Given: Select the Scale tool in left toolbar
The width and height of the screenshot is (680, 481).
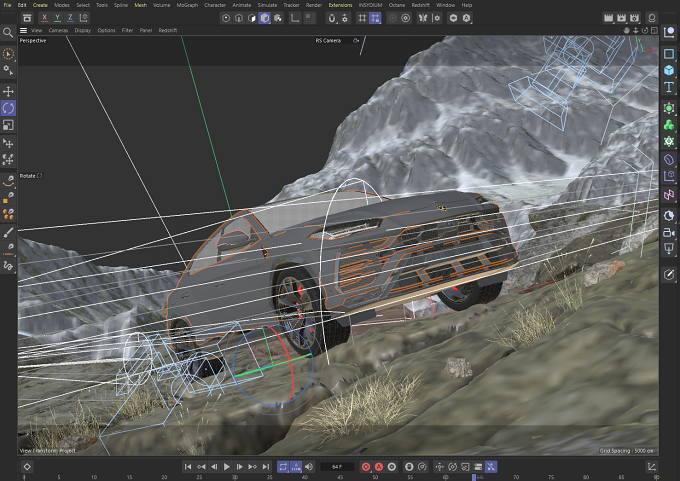Looking at the screenshot, I should (x=8, y=125).
